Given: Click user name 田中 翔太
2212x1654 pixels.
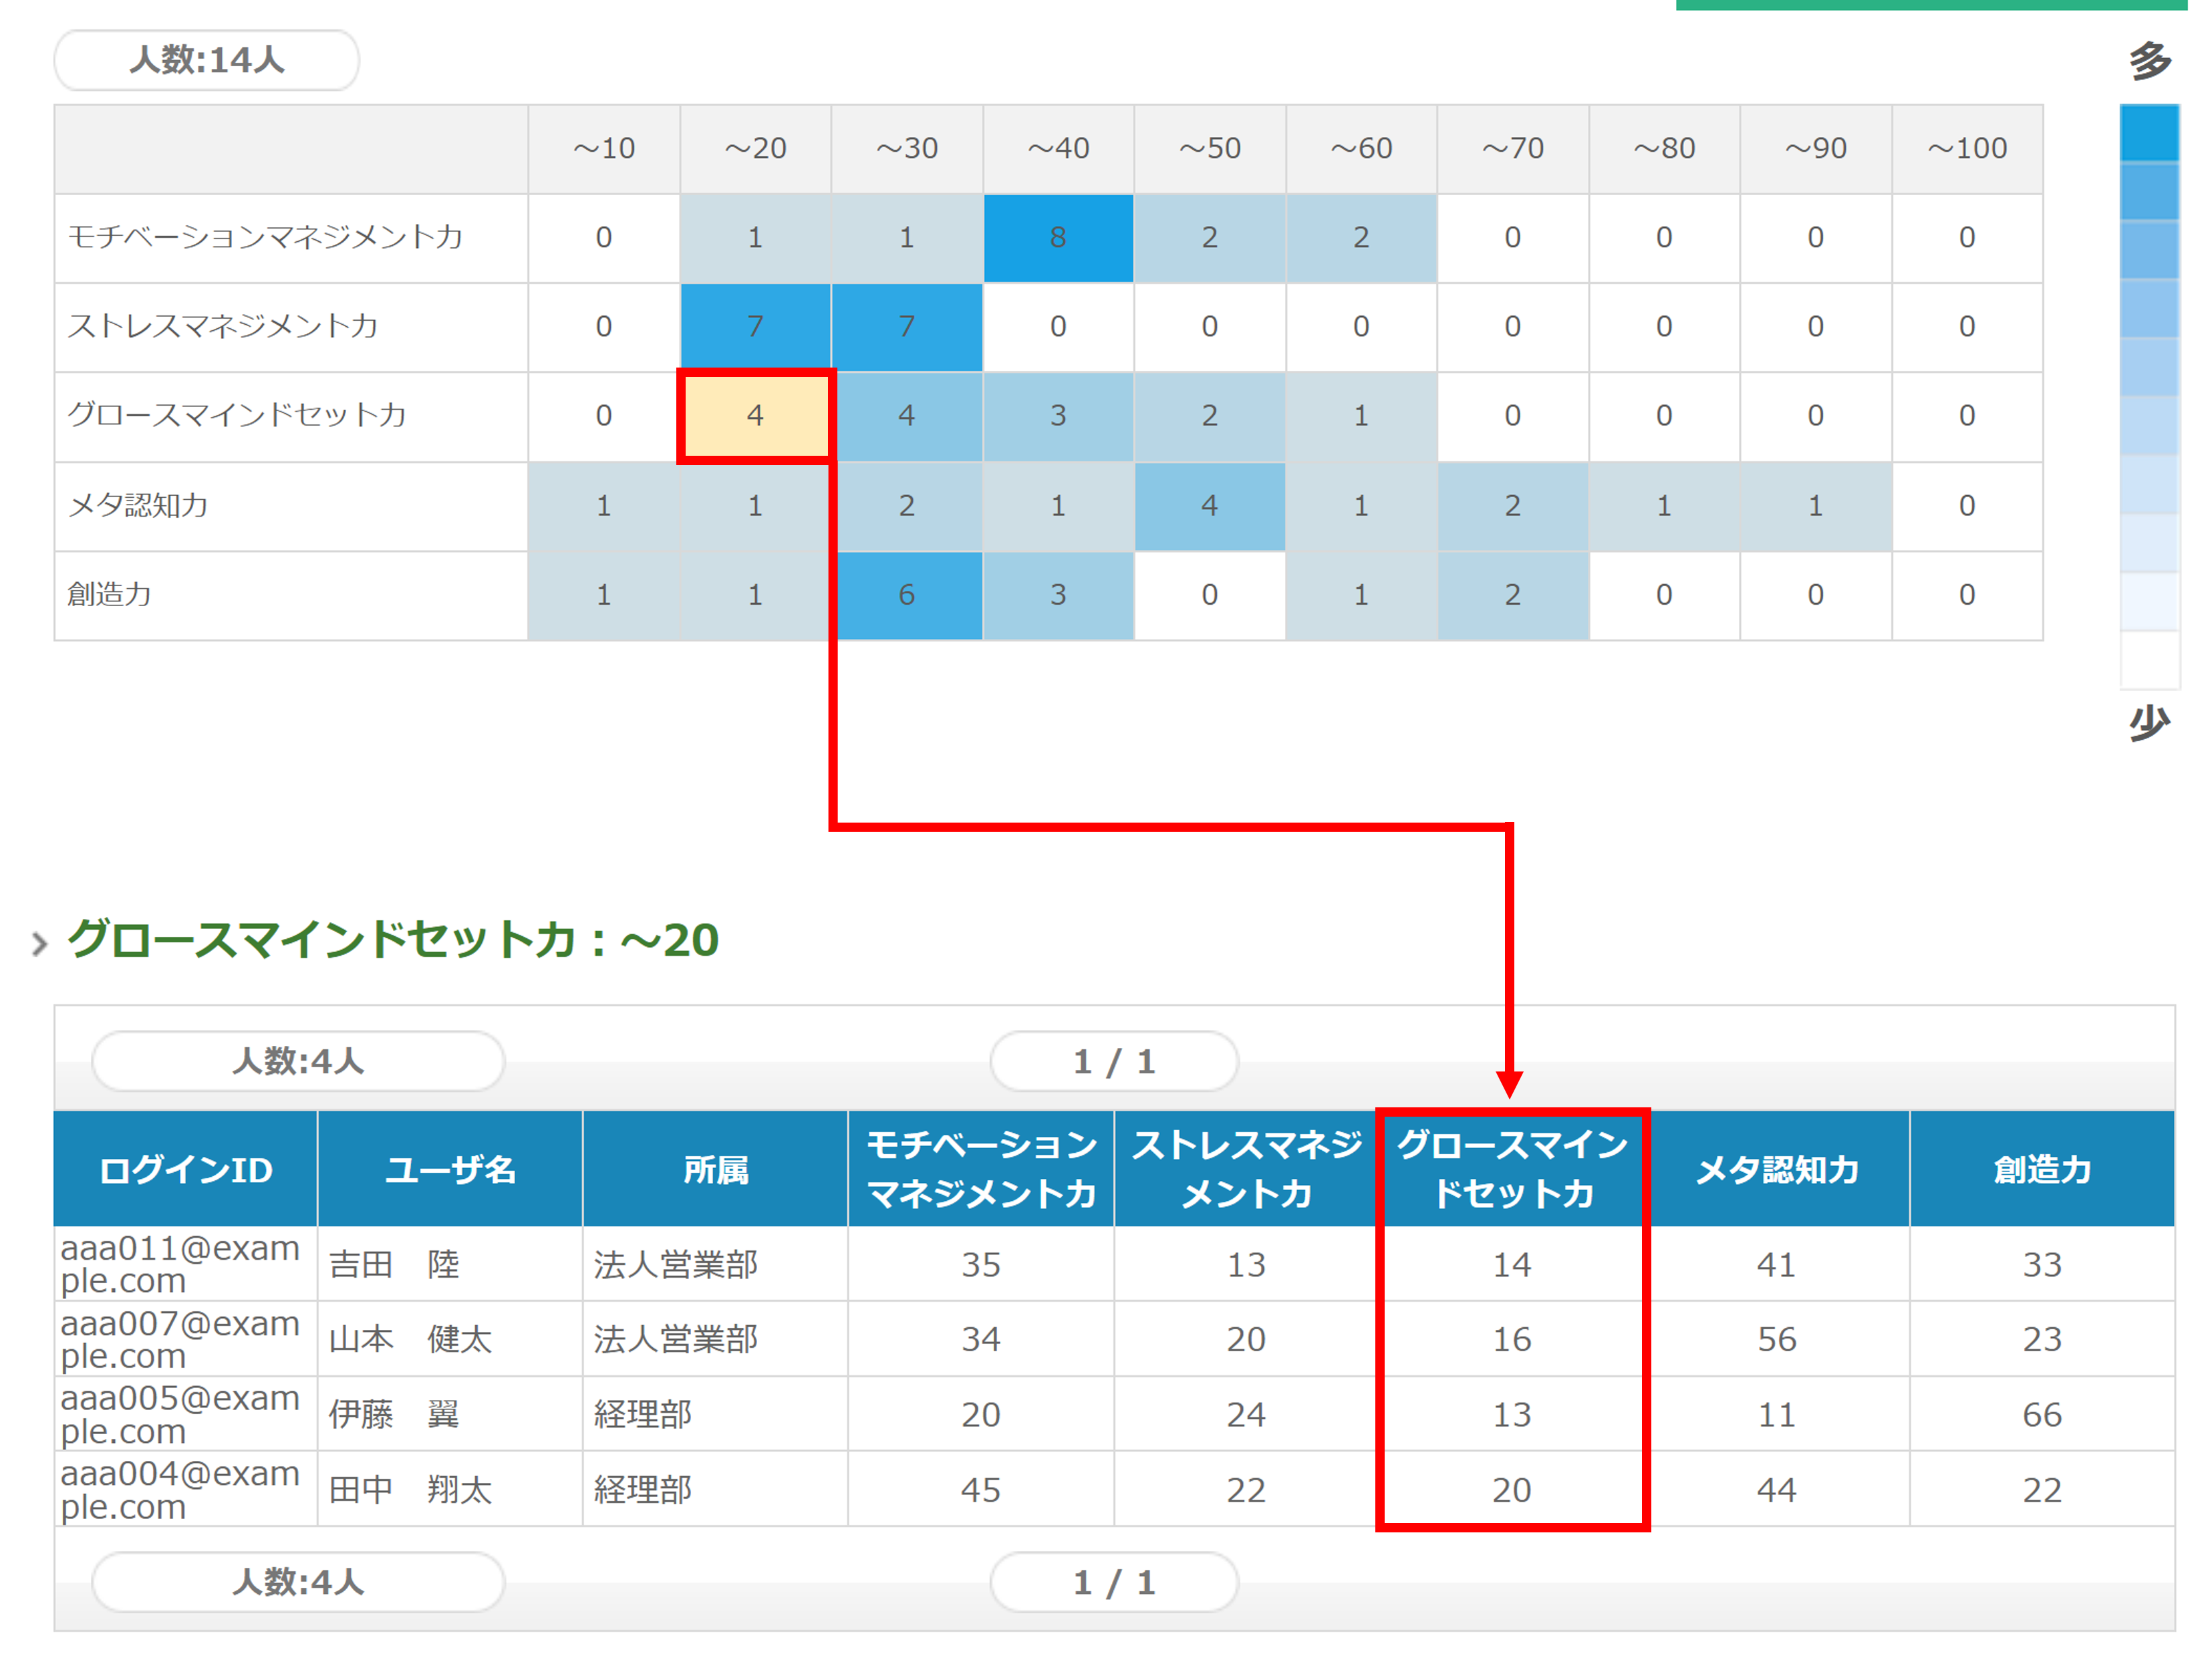Looking at the screenshot, I should [x=410, y=1491].
